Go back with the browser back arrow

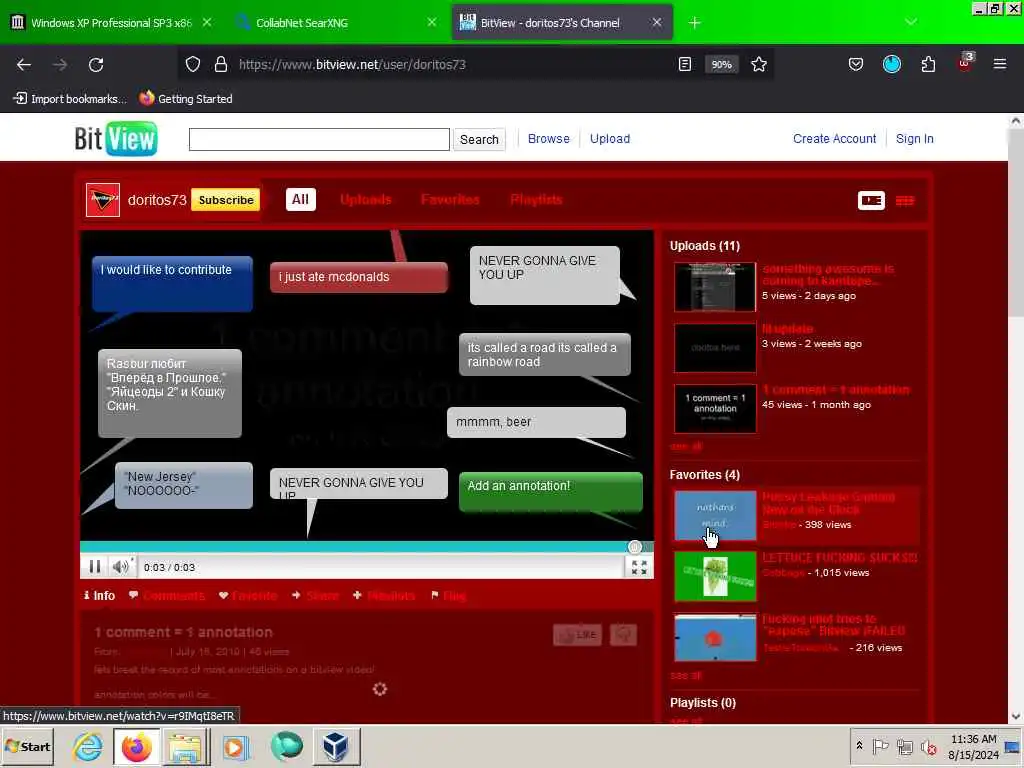point(24,65)
